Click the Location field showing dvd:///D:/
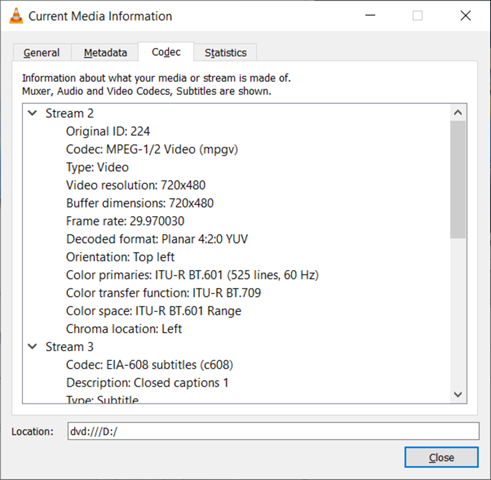 tap(273, 431)
